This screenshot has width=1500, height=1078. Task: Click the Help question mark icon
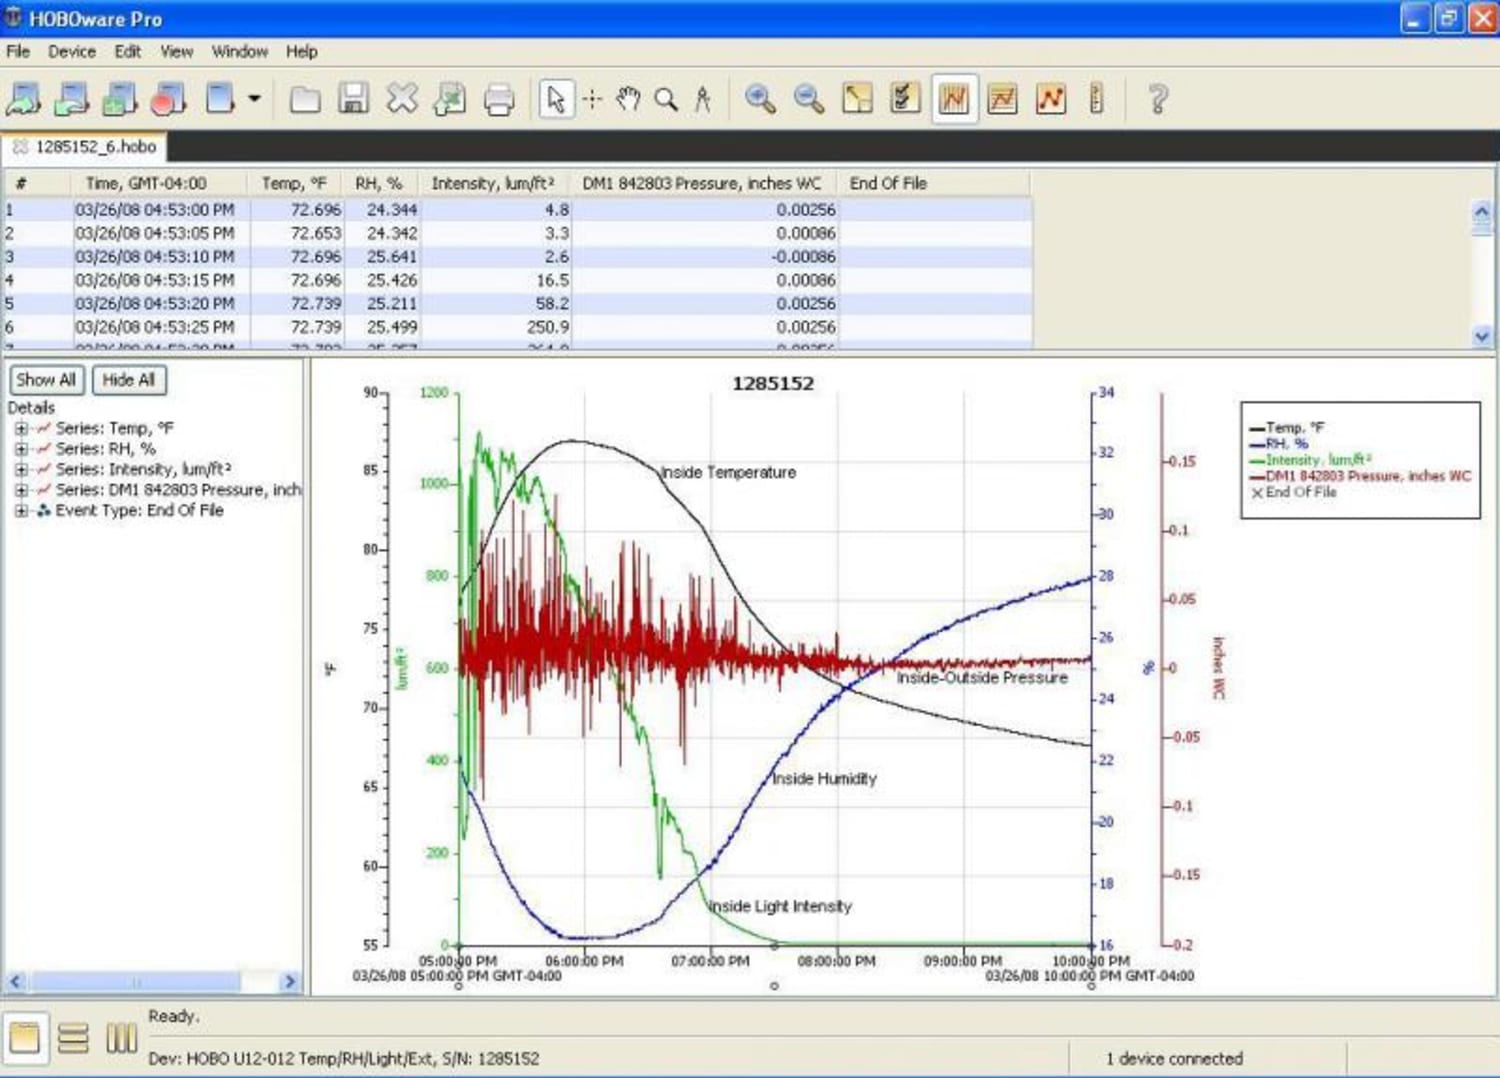[x=1158, y=99]
